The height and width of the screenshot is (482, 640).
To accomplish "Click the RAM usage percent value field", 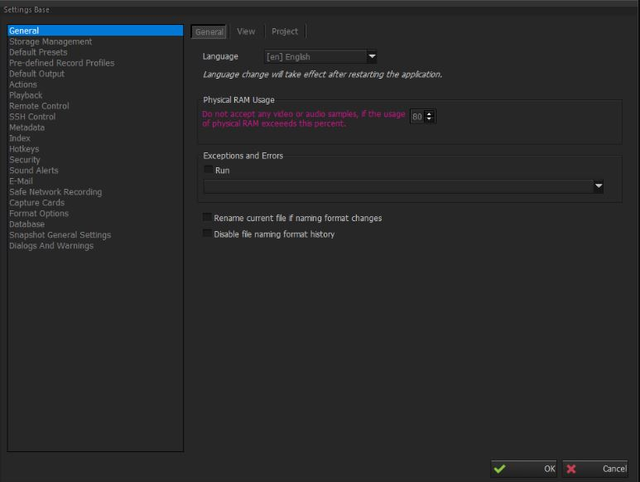I will [418, 116].
